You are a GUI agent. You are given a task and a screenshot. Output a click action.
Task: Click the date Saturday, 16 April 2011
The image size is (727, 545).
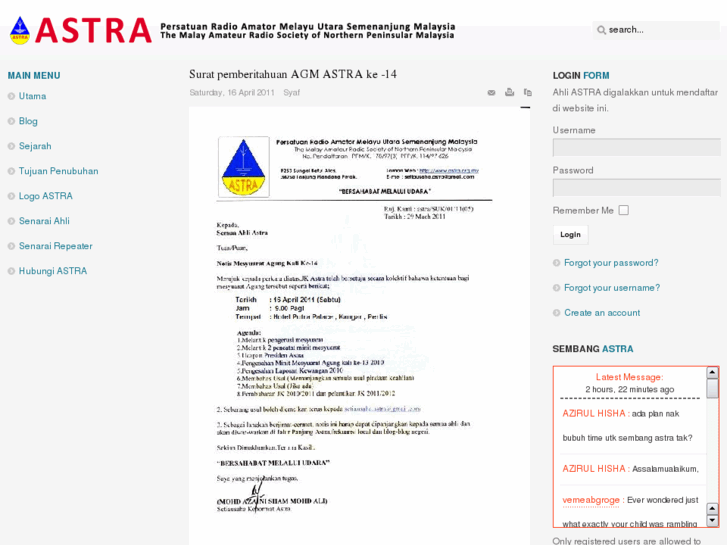(232, 93)
